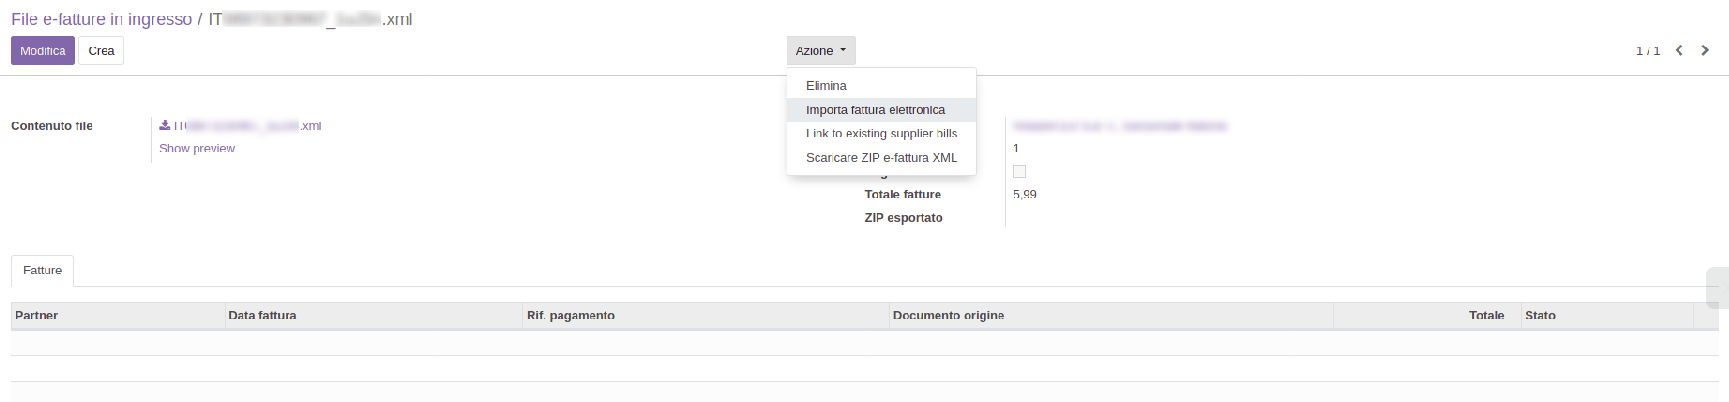Open the Azione dropdown
1729x402 pixels.
click(821, 51)
